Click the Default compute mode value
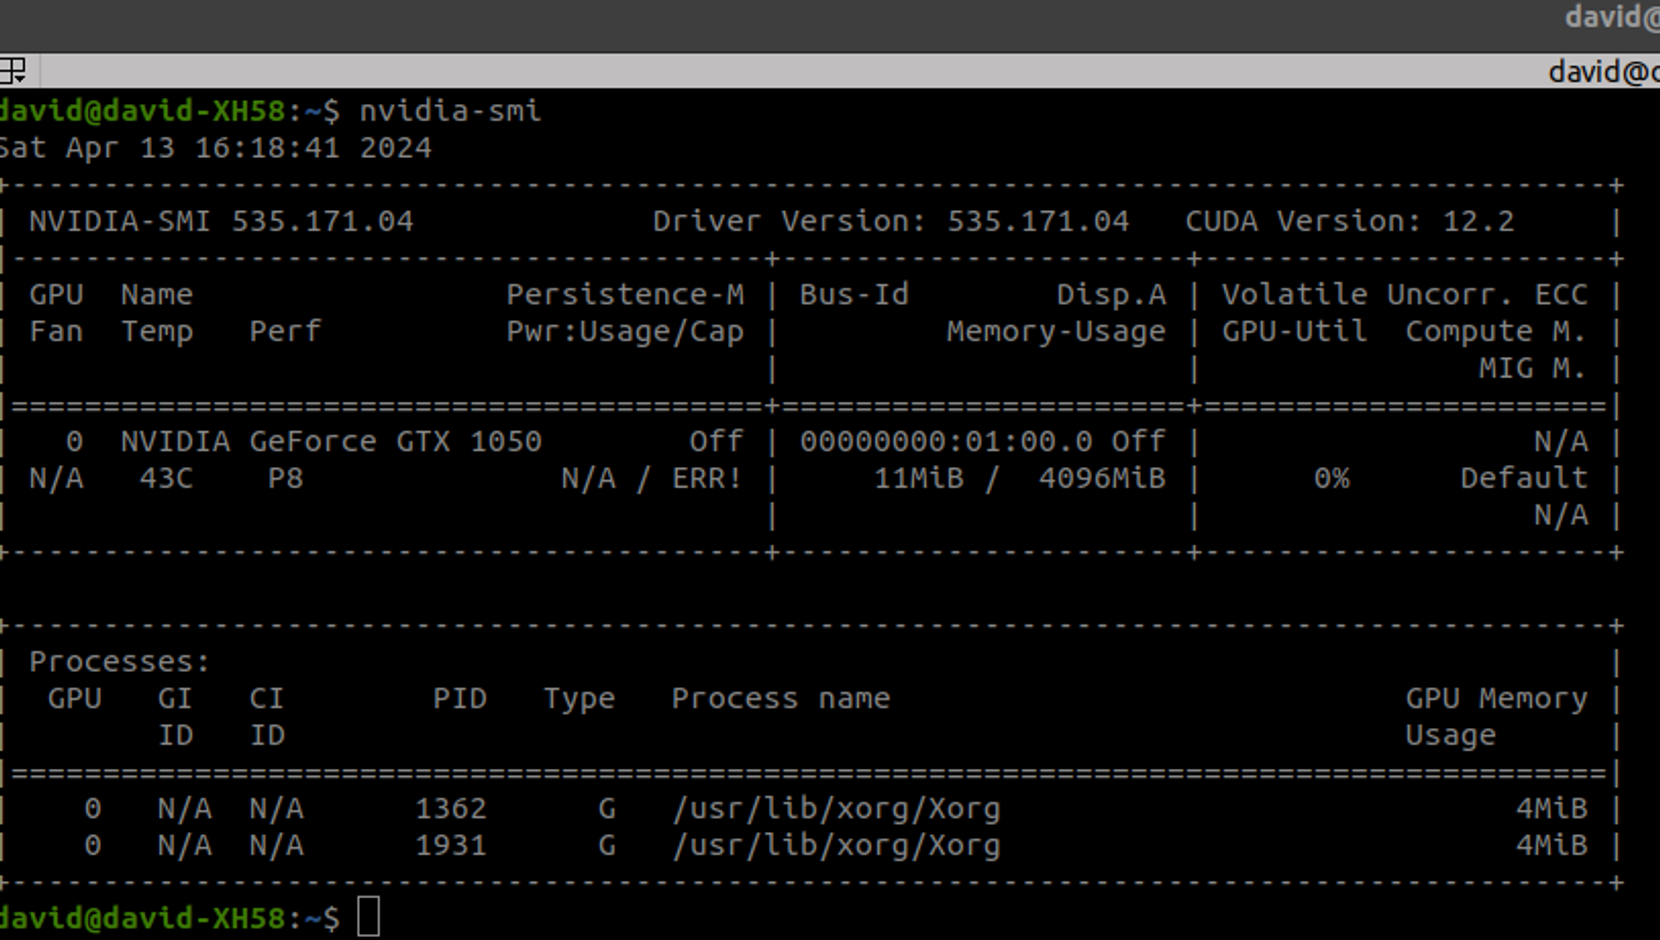Viewport: 1660px width, 940px height. pos(1524,479)
